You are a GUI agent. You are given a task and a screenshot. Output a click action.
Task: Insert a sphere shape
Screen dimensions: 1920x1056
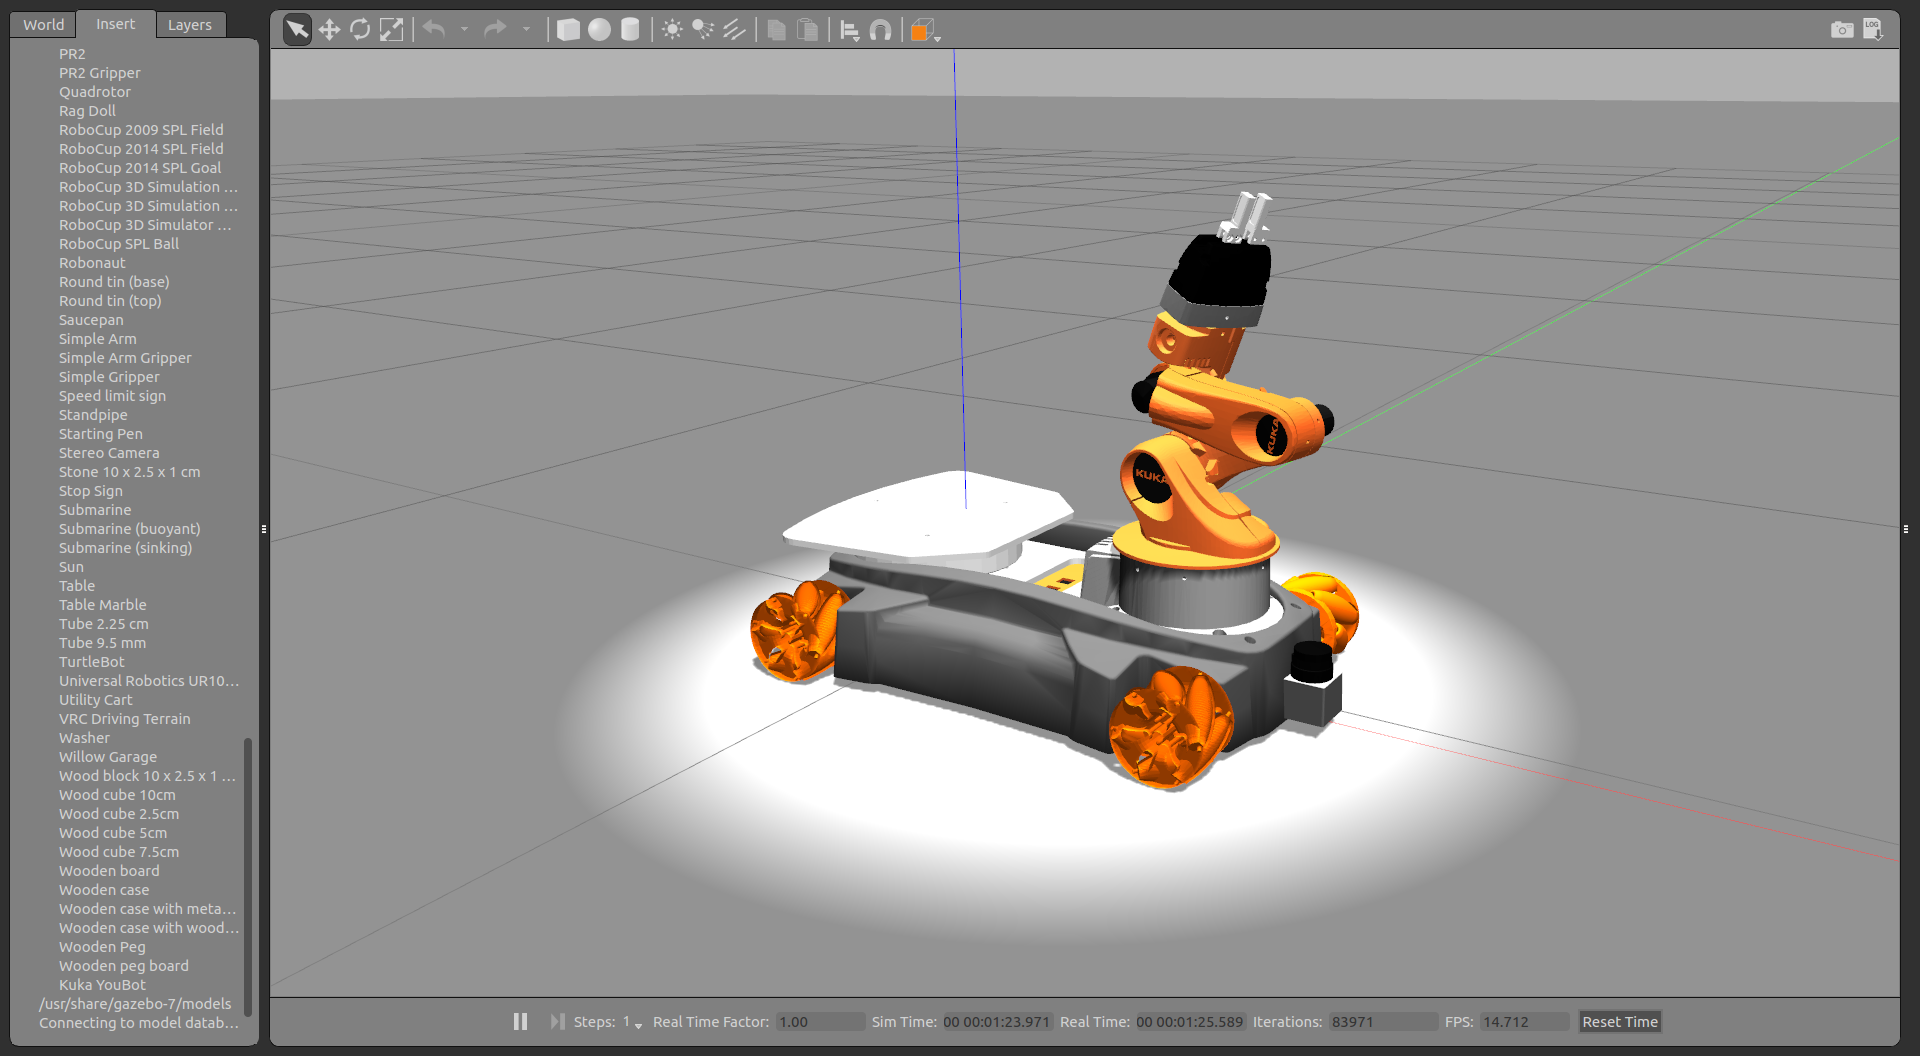tap(599, 30)
